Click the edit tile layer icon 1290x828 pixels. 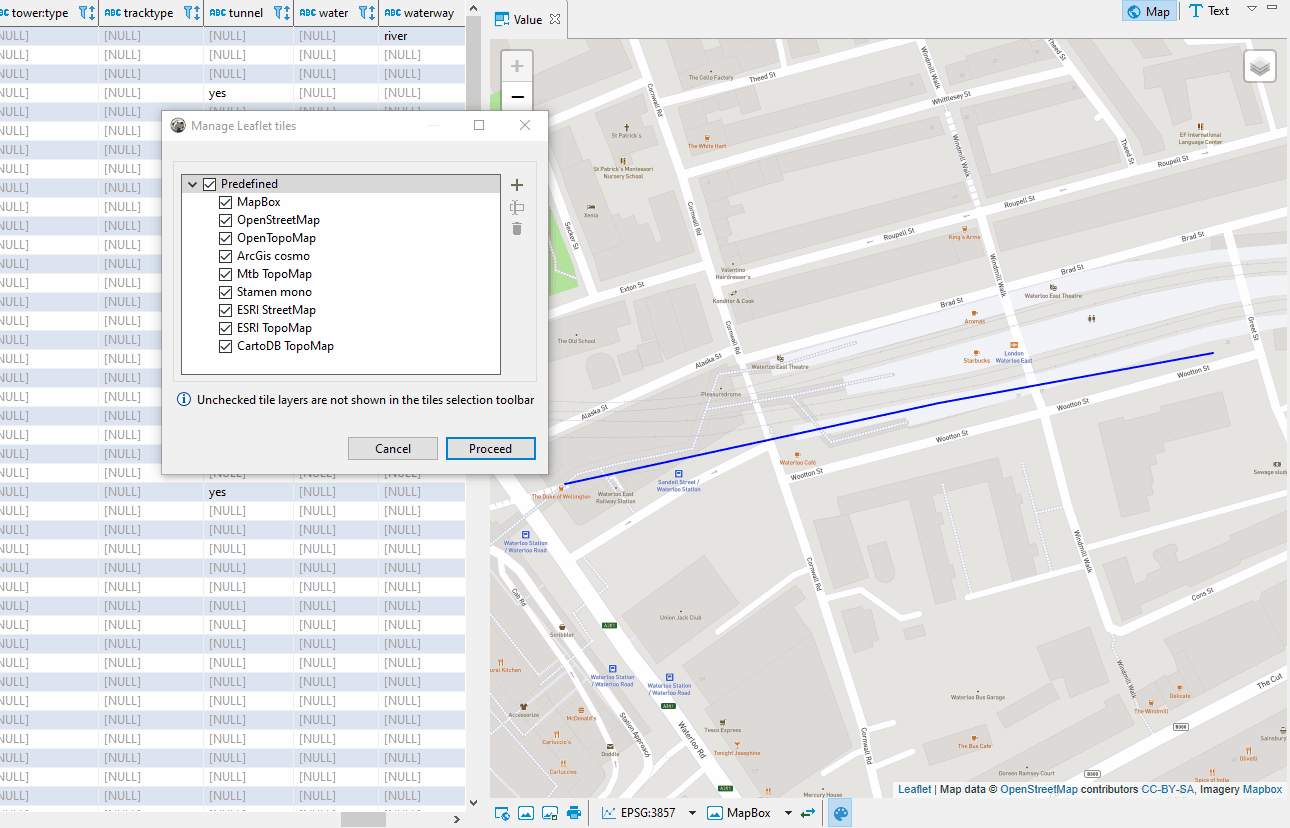coord(517,208)
